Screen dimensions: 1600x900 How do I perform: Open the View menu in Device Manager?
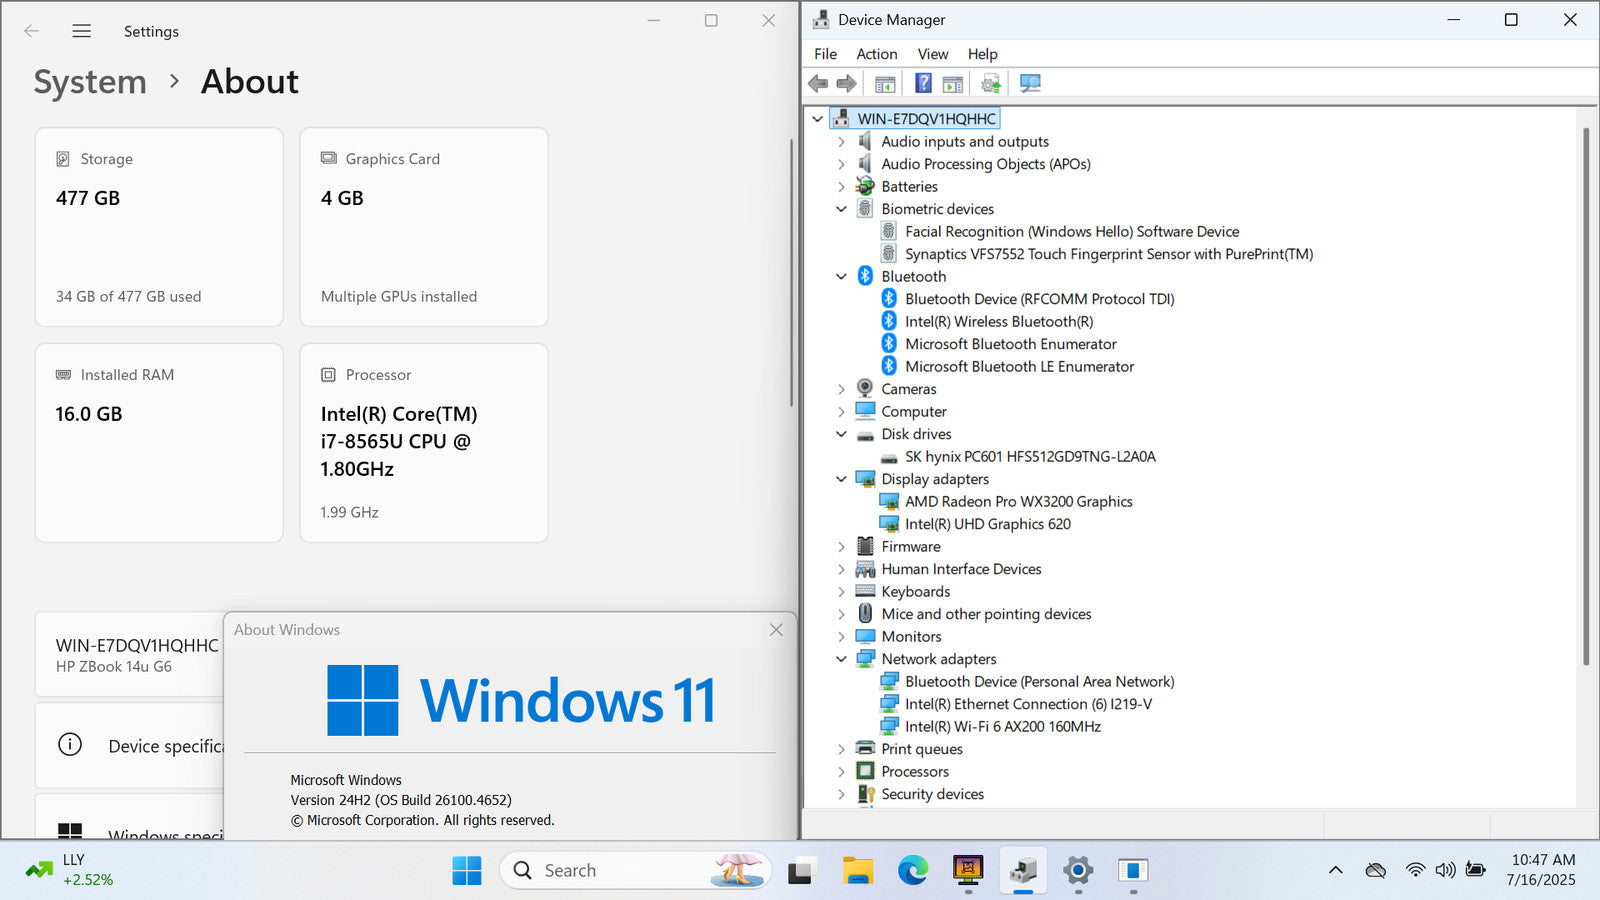pos(933,54)
